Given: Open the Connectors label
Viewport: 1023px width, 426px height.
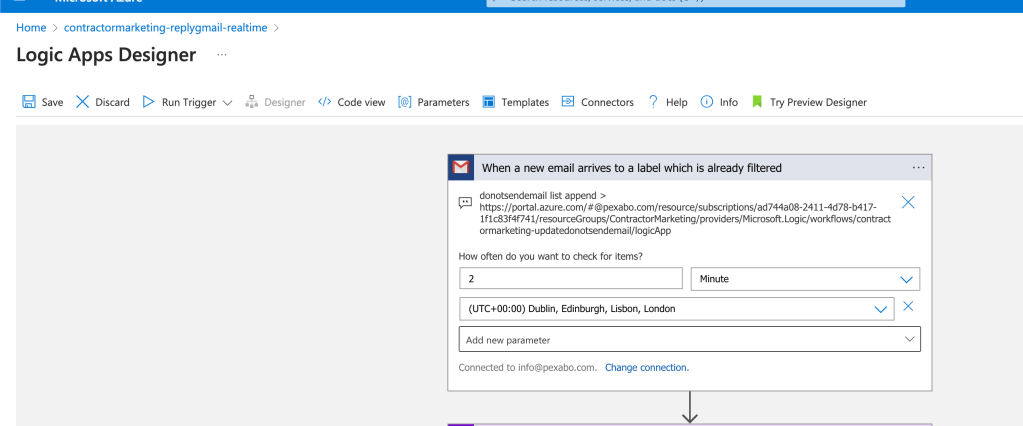Looking at the screenshot, I should pyautogui.click(x=607, y=102).
